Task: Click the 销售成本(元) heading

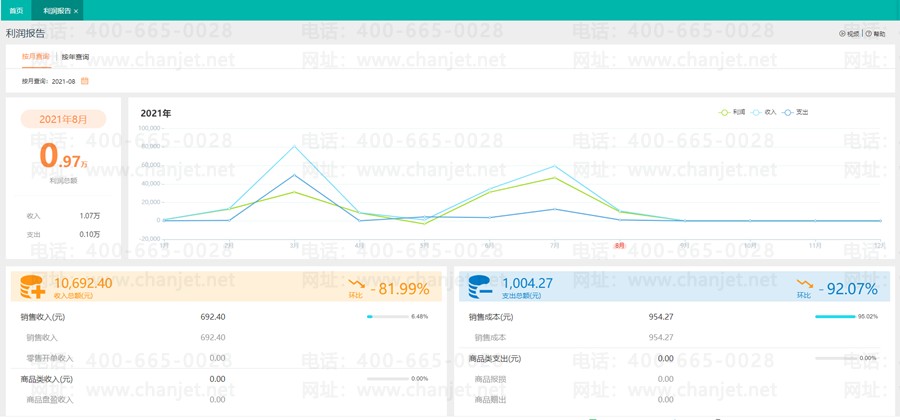Action: 491,317
